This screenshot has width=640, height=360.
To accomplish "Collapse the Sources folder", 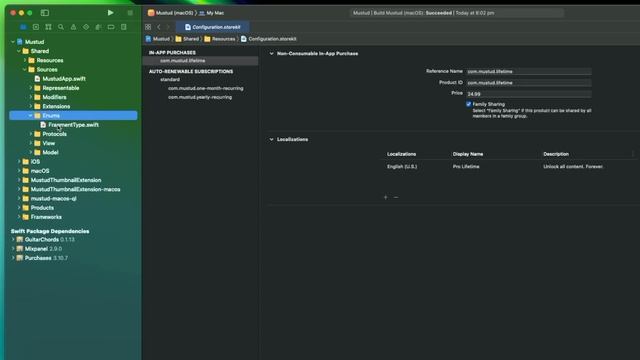I will point(25,69).
